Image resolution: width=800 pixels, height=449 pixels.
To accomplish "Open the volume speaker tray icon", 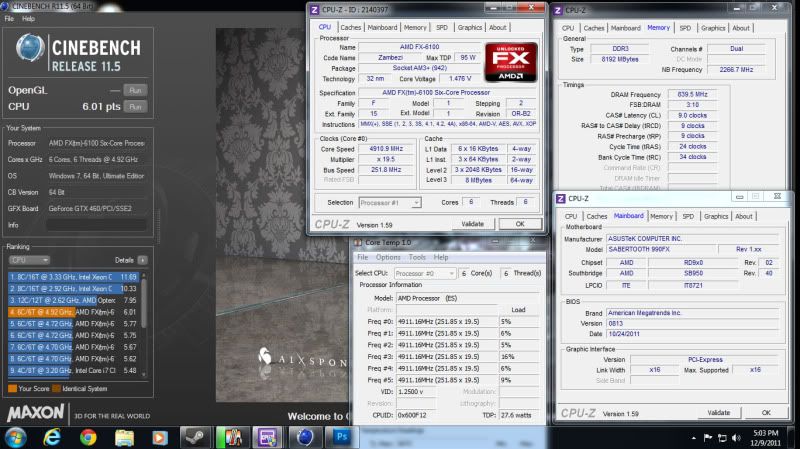I will 736,438.
